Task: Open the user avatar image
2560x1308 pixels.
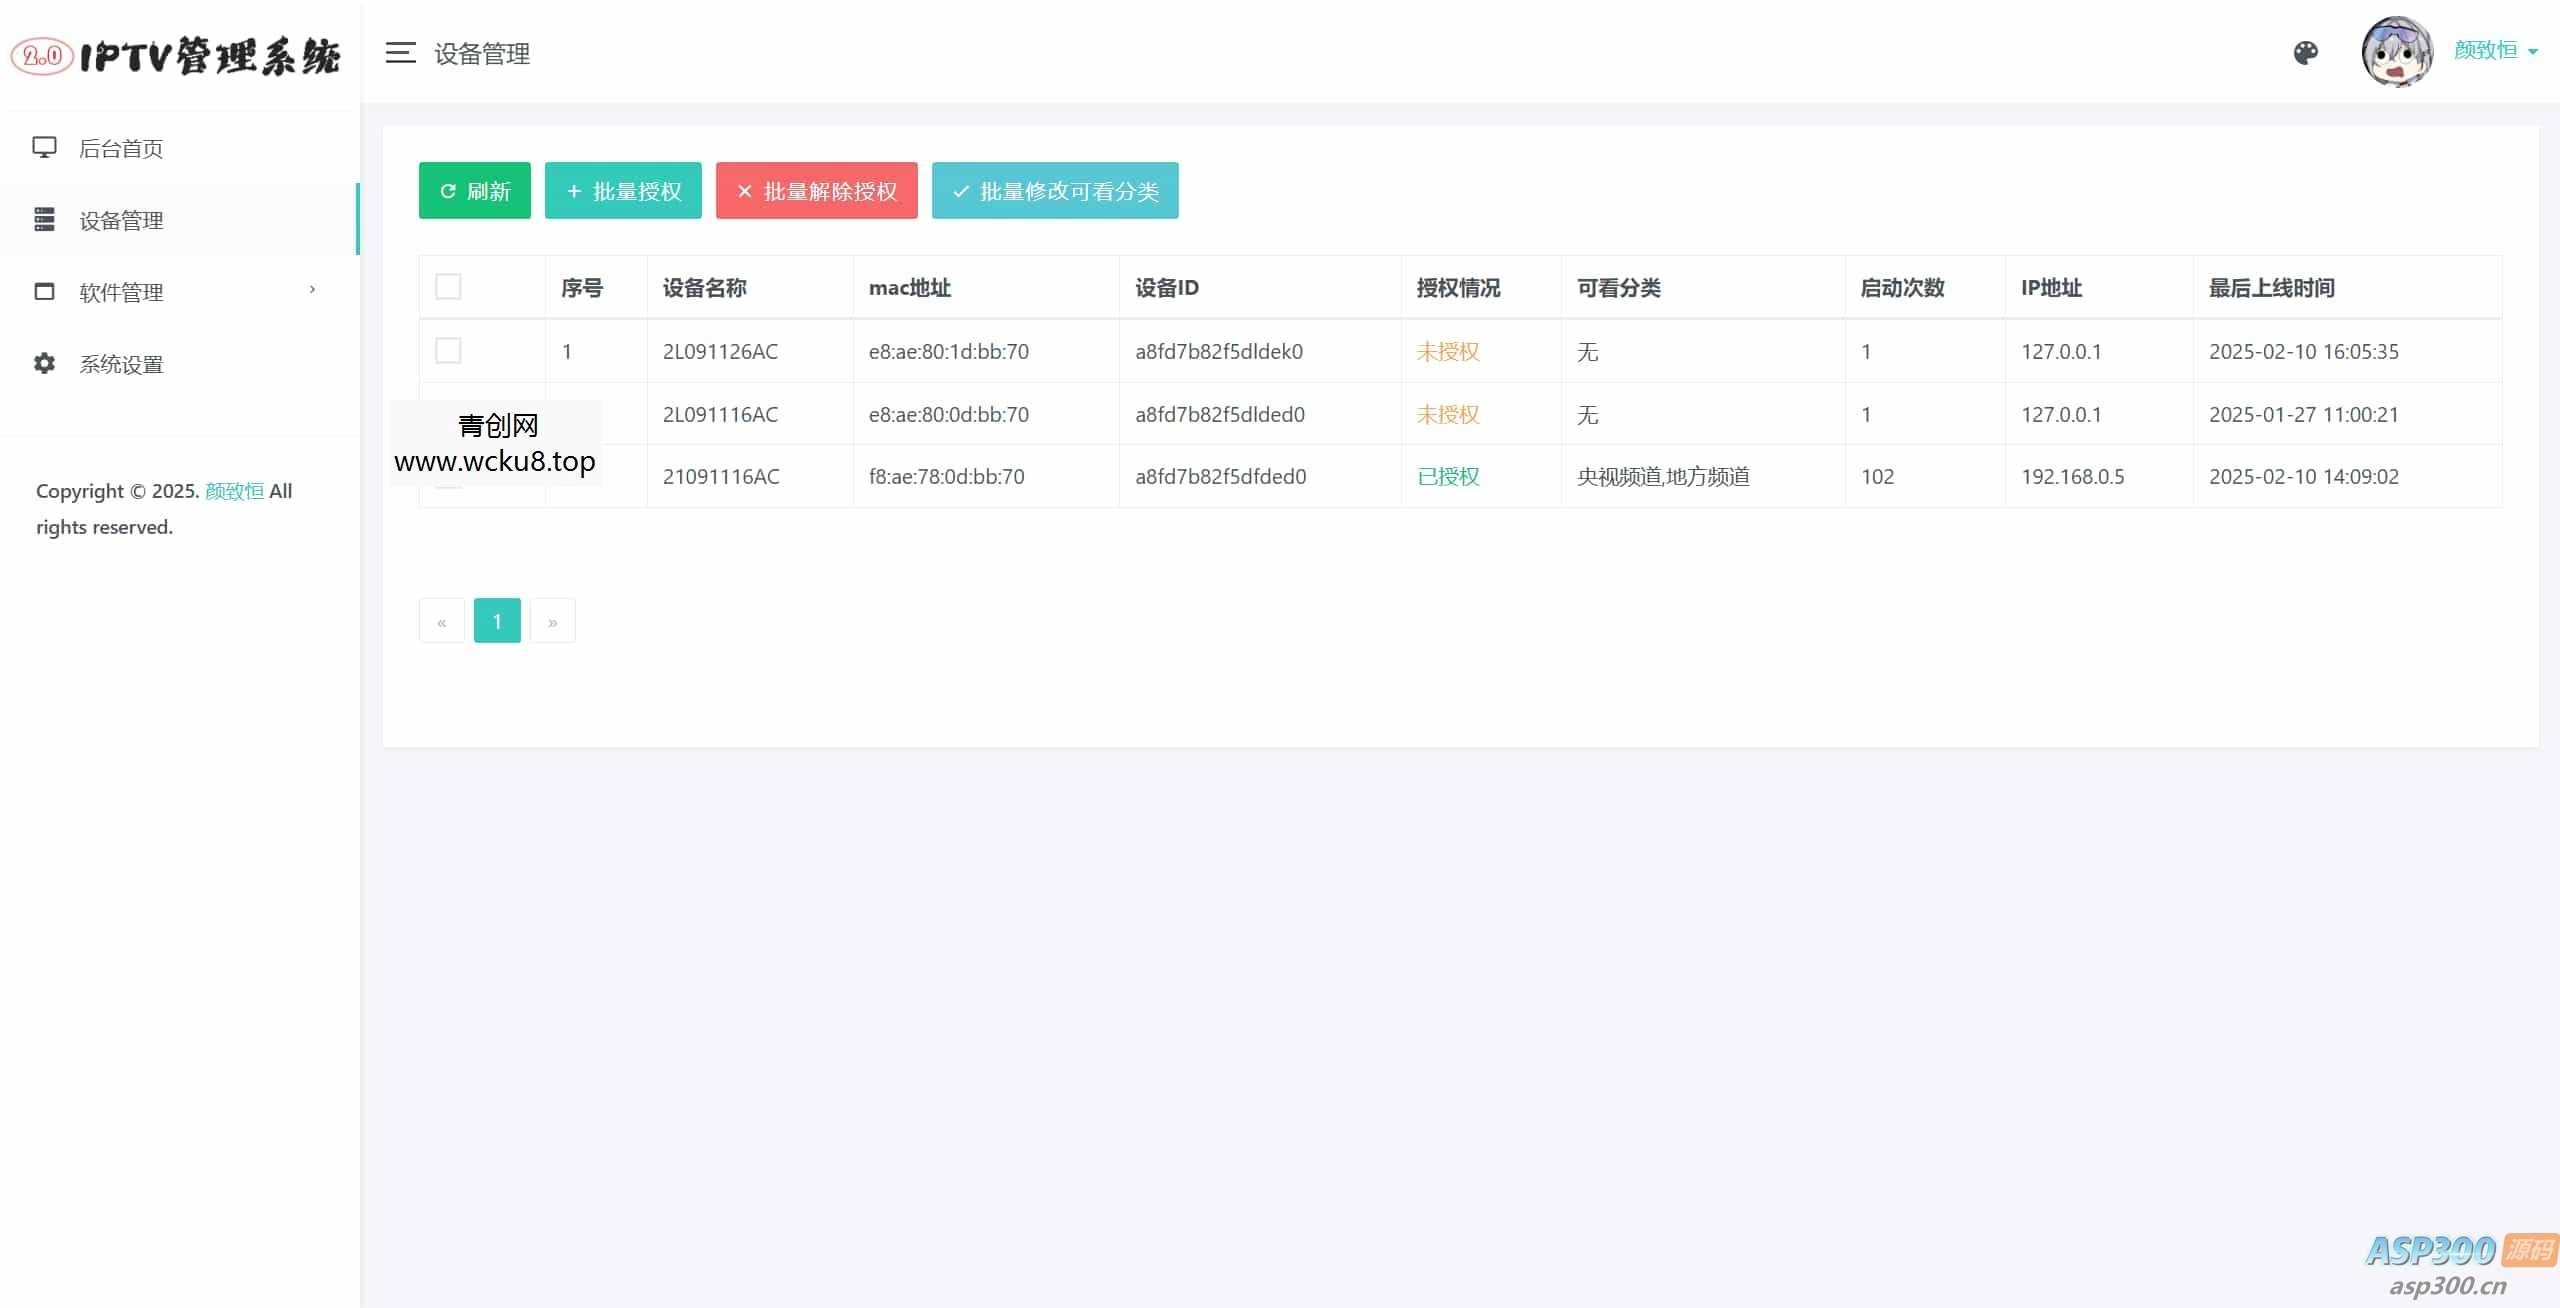Action: click(x=2397, y=52)
